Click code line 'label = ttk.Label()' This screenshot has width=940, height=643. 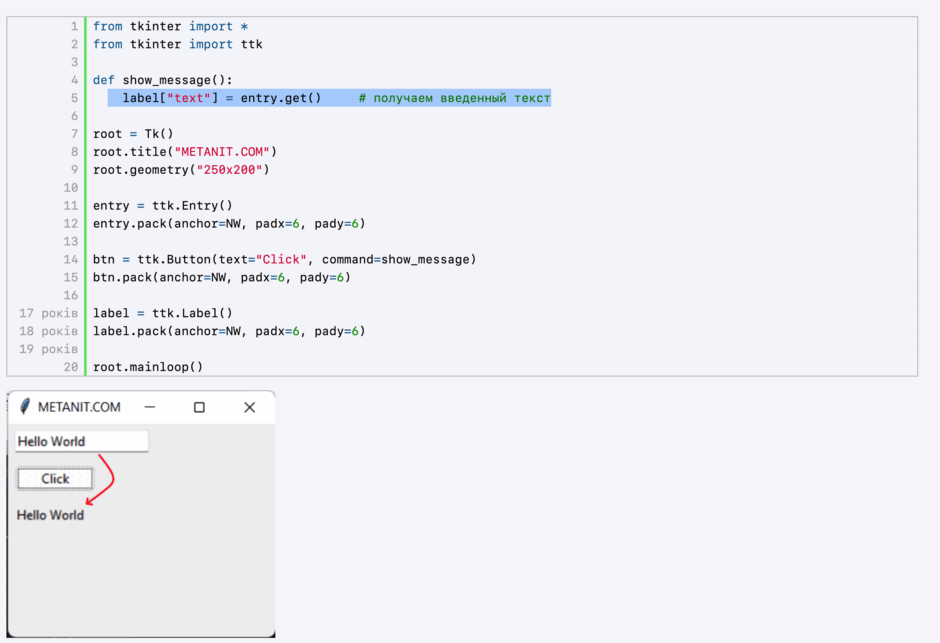pos(162,313)
